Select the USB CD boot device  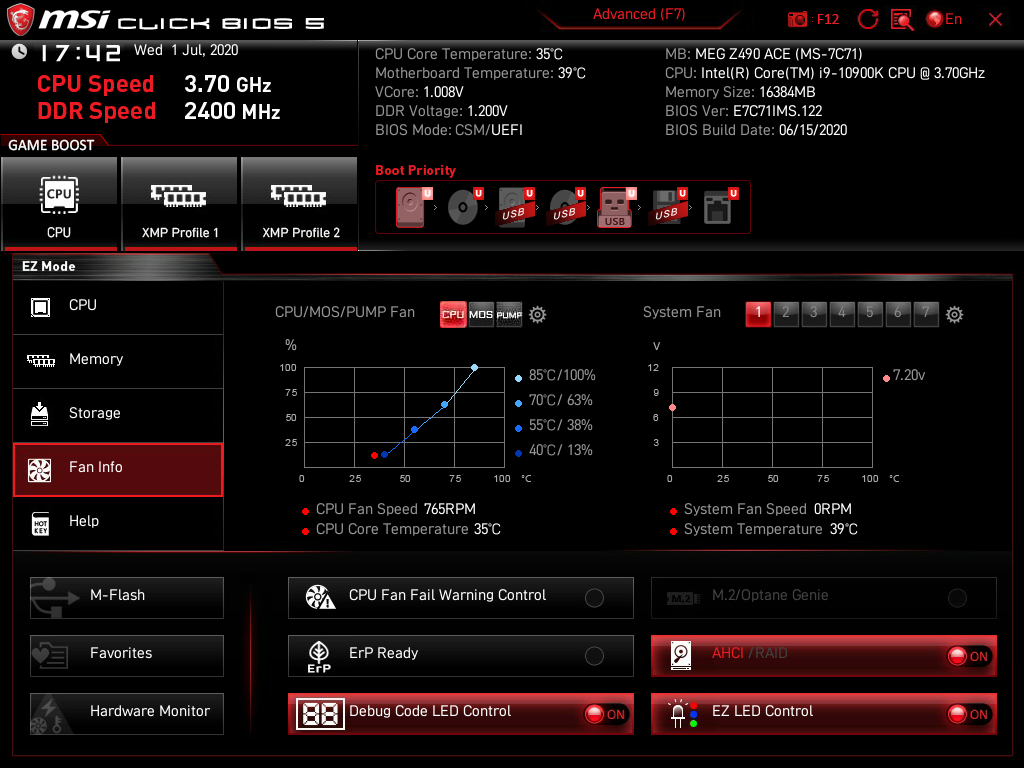click(566, 207)
